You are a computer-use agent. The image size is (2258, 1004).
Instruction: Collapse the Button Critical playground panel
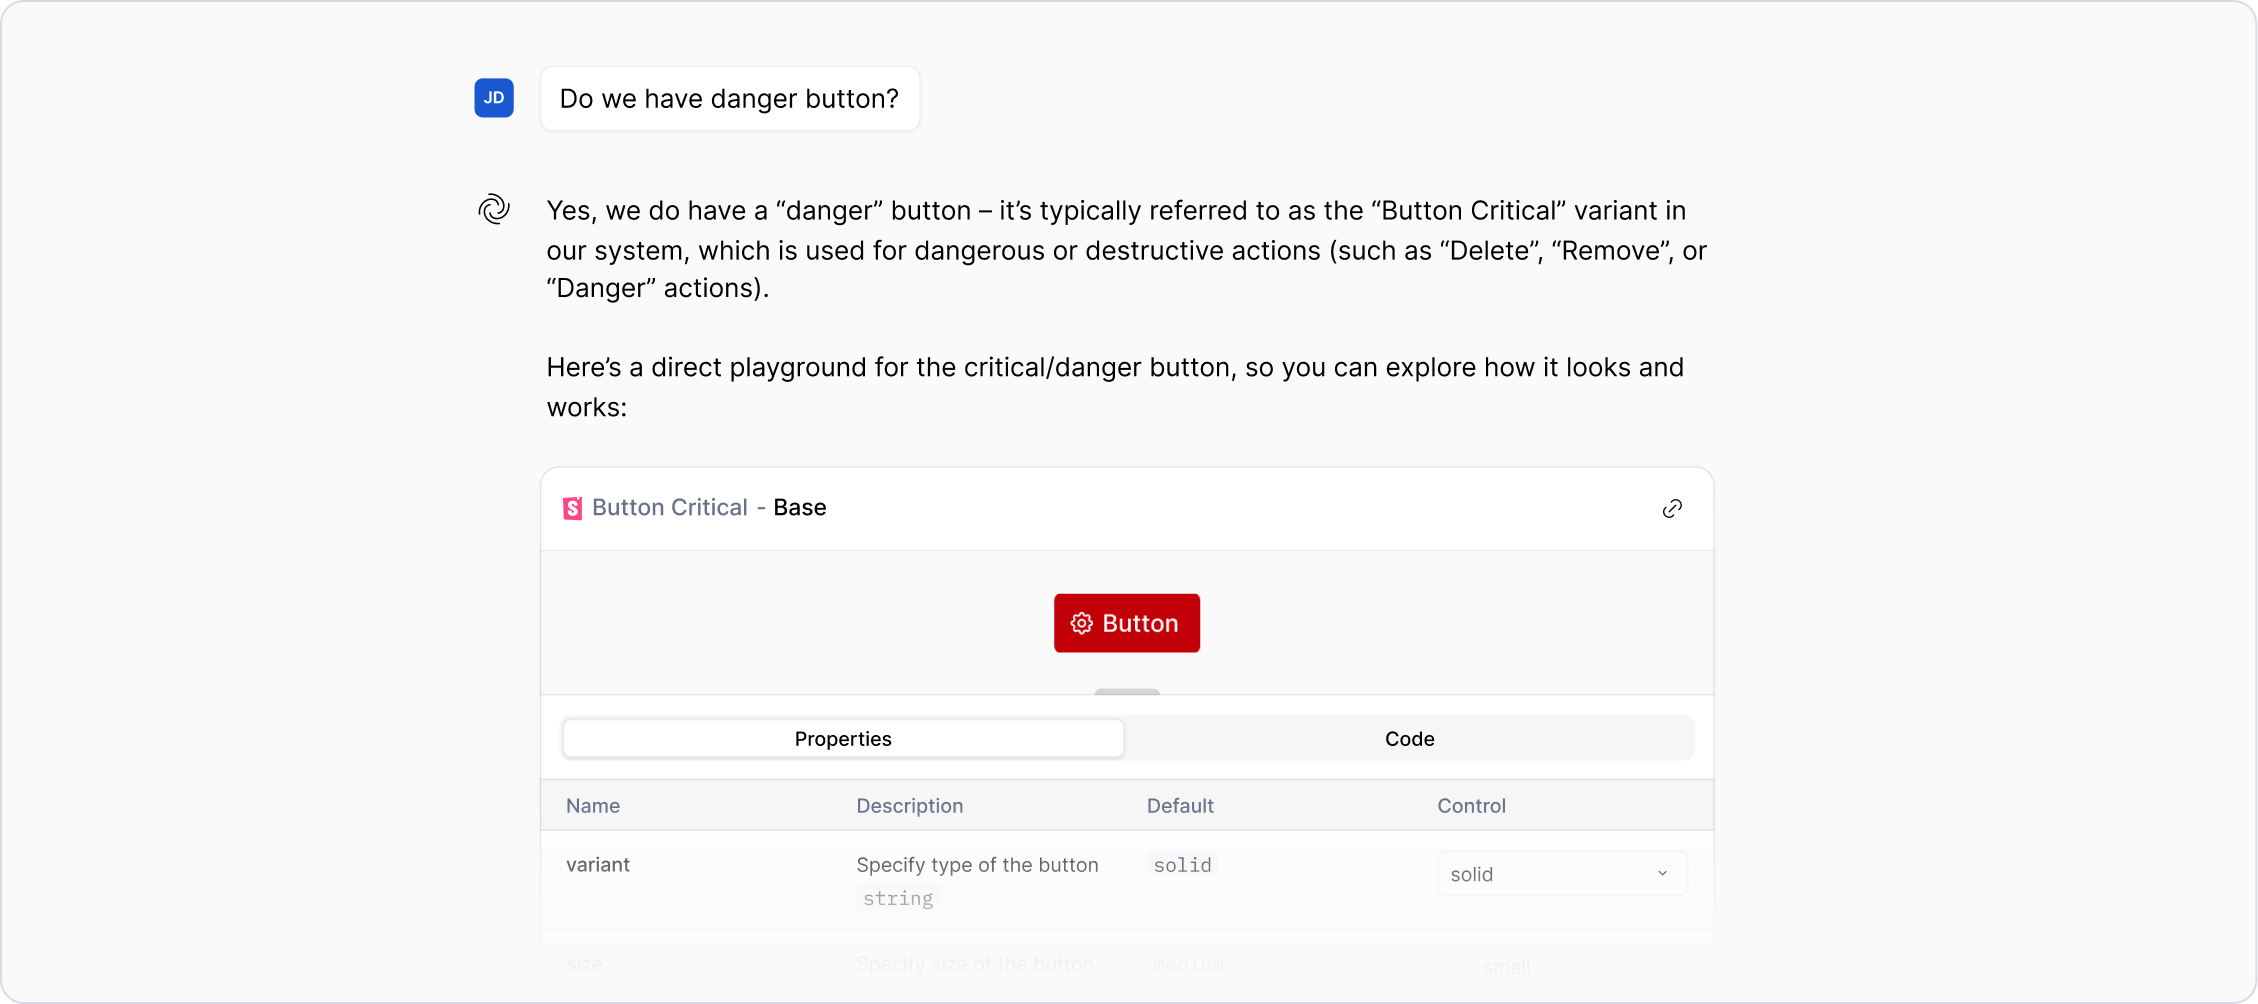[x=1126, y=691]
